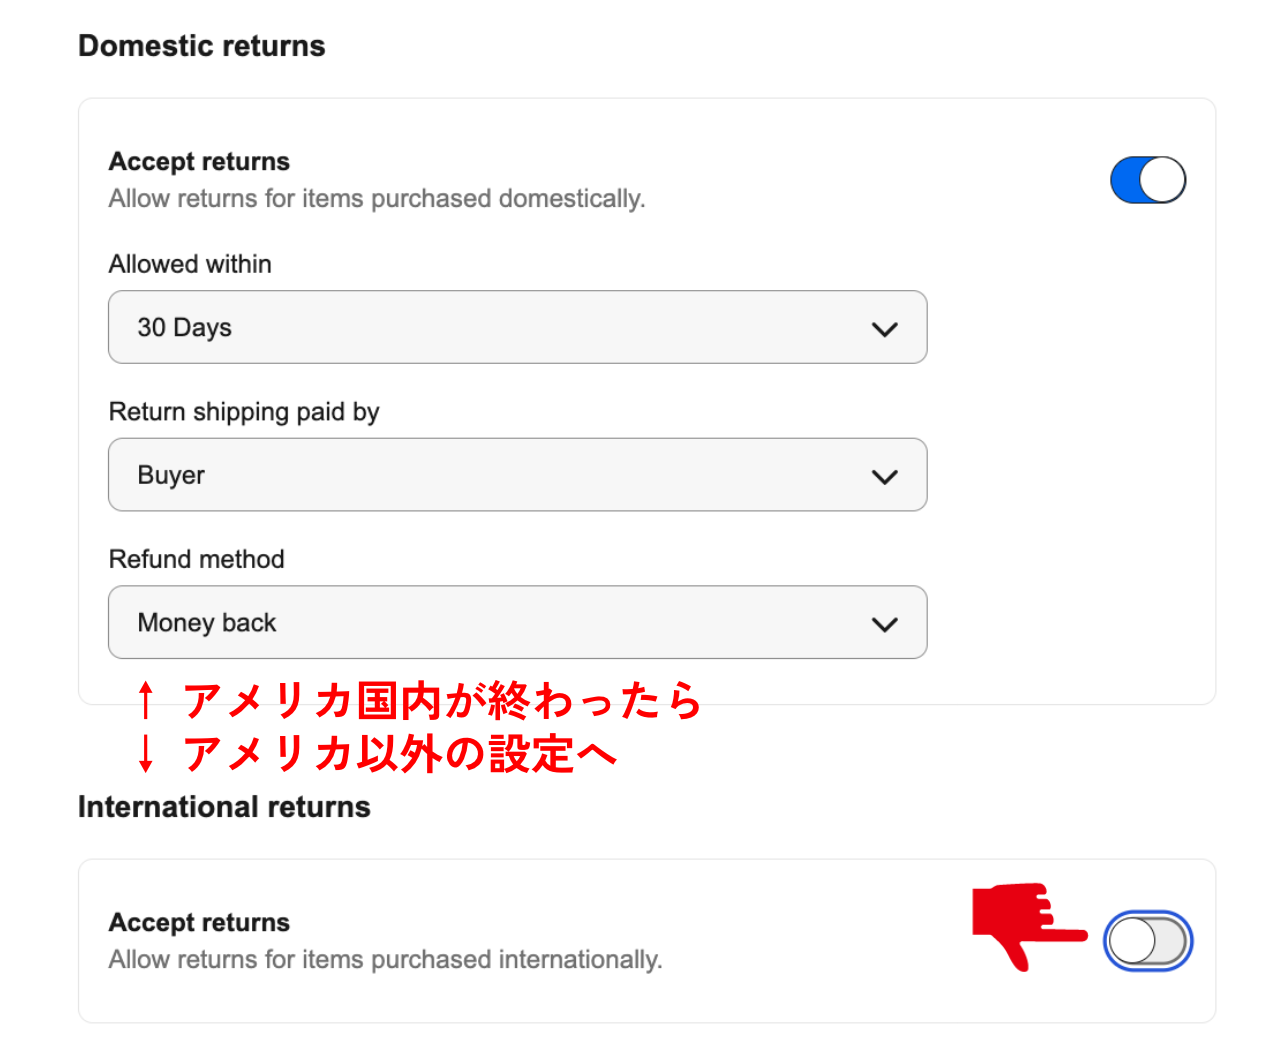The width and height of the screenshot is (1286, 1048).
Task: Click the International returns heading
Action: (x=224, y=807)
